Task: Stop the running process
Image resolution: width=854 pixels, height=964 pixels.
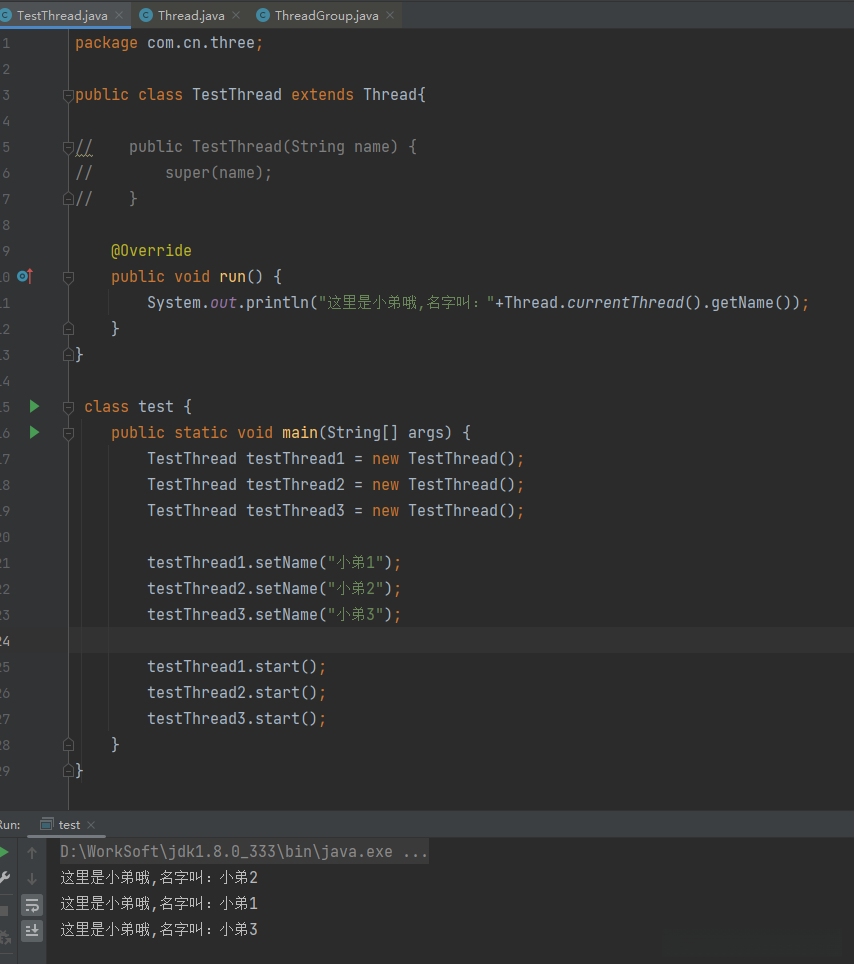Action: point(4,911)
